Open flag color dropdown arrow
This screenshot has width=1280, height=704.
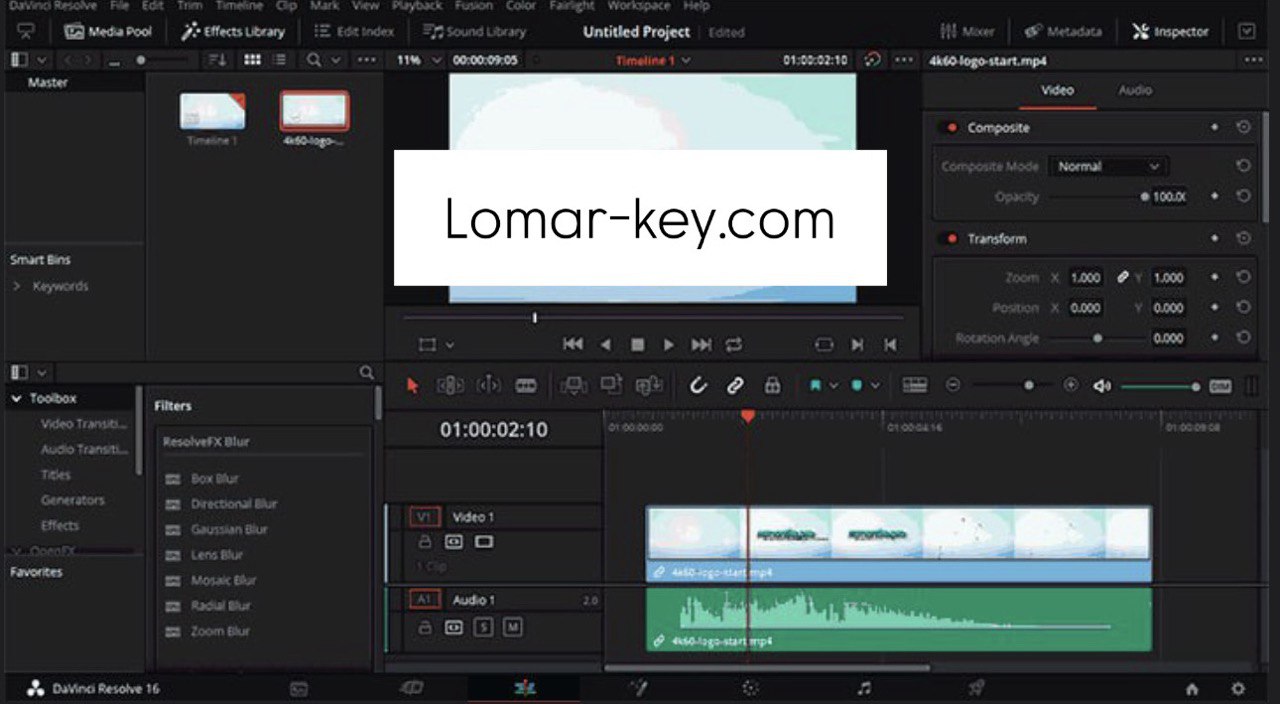(x=833, y=385)
